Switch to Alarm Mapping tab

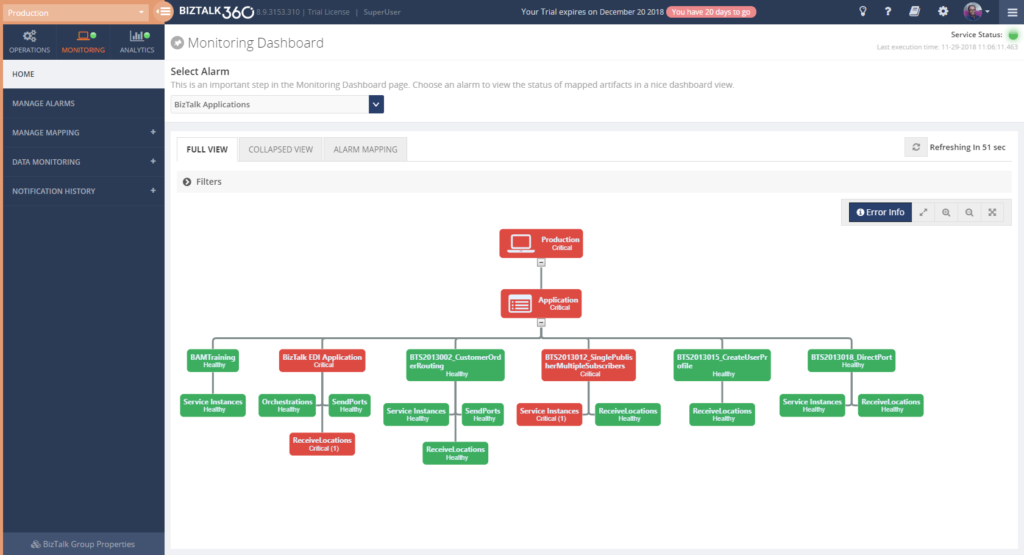(365, 150)
